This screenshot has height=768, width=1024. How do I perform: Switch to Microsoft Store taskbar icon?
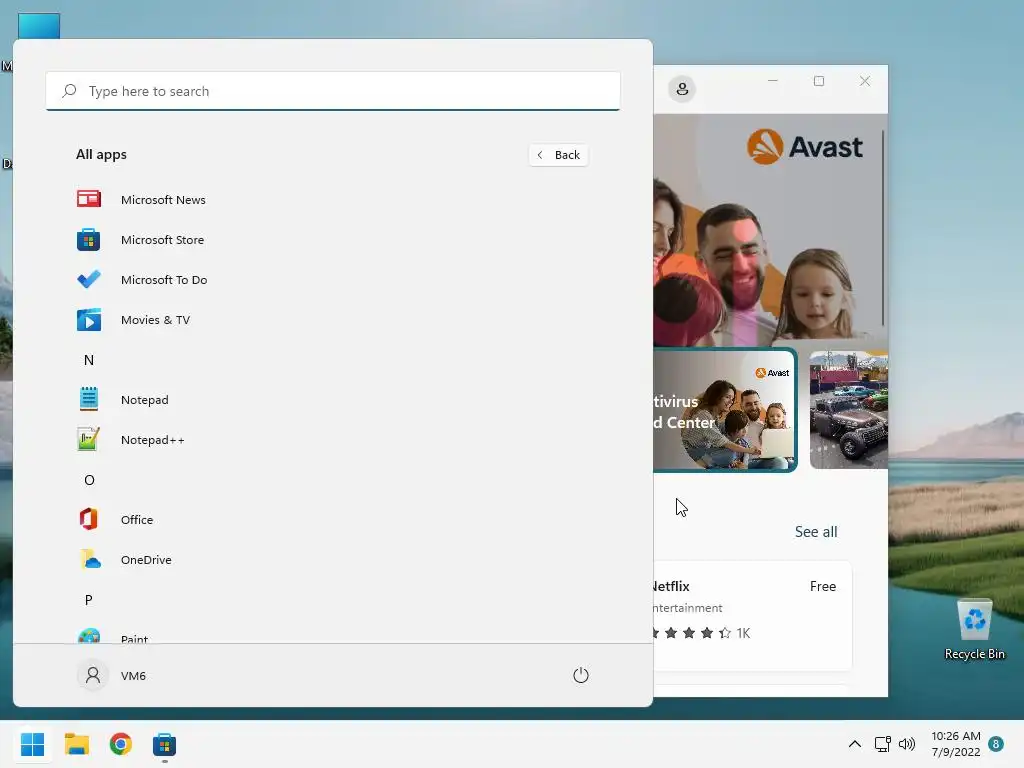[165, 744]
